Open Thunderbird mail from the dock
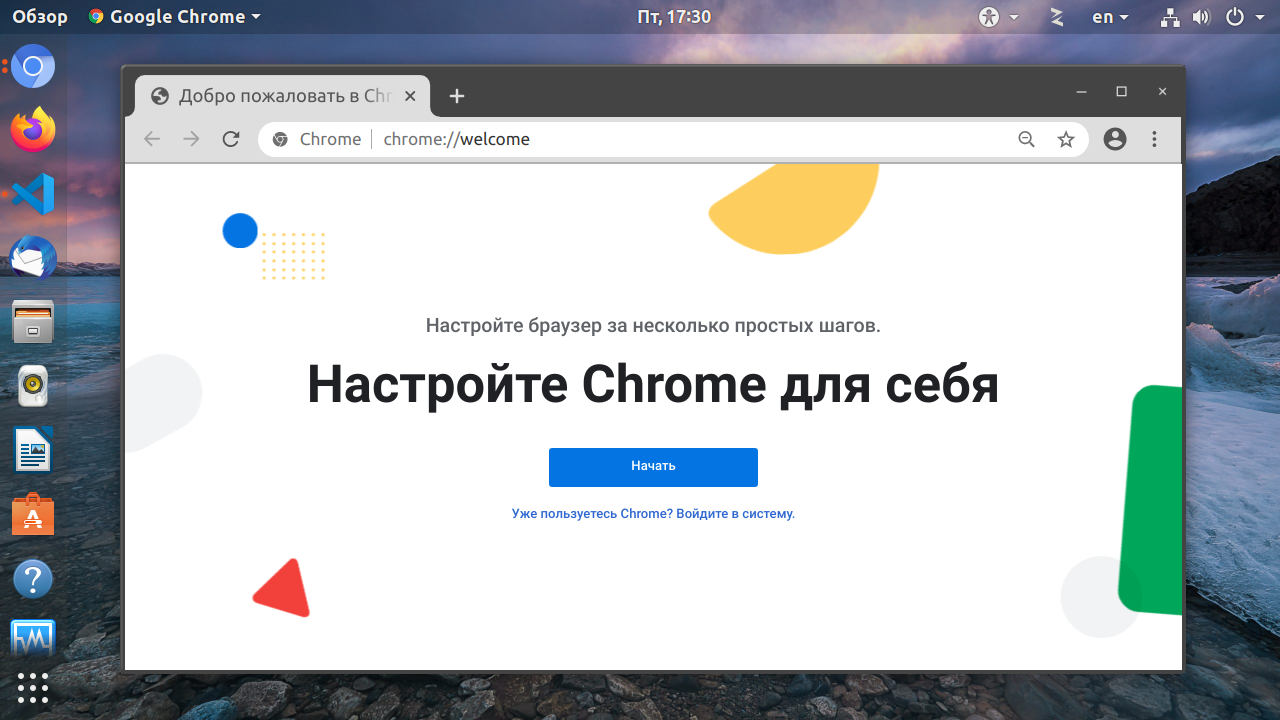 [33, 257]
